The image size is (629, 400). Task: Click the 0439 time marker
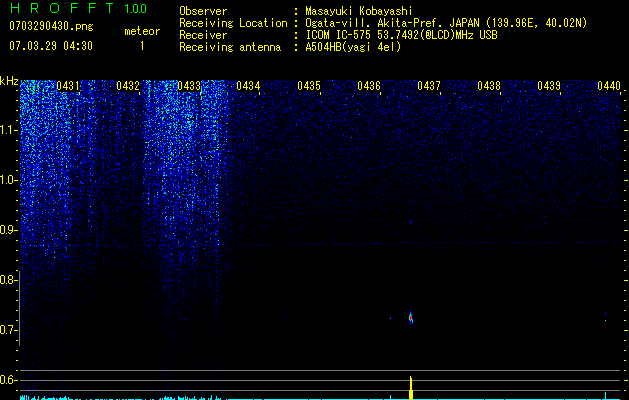tap(549, 86)
